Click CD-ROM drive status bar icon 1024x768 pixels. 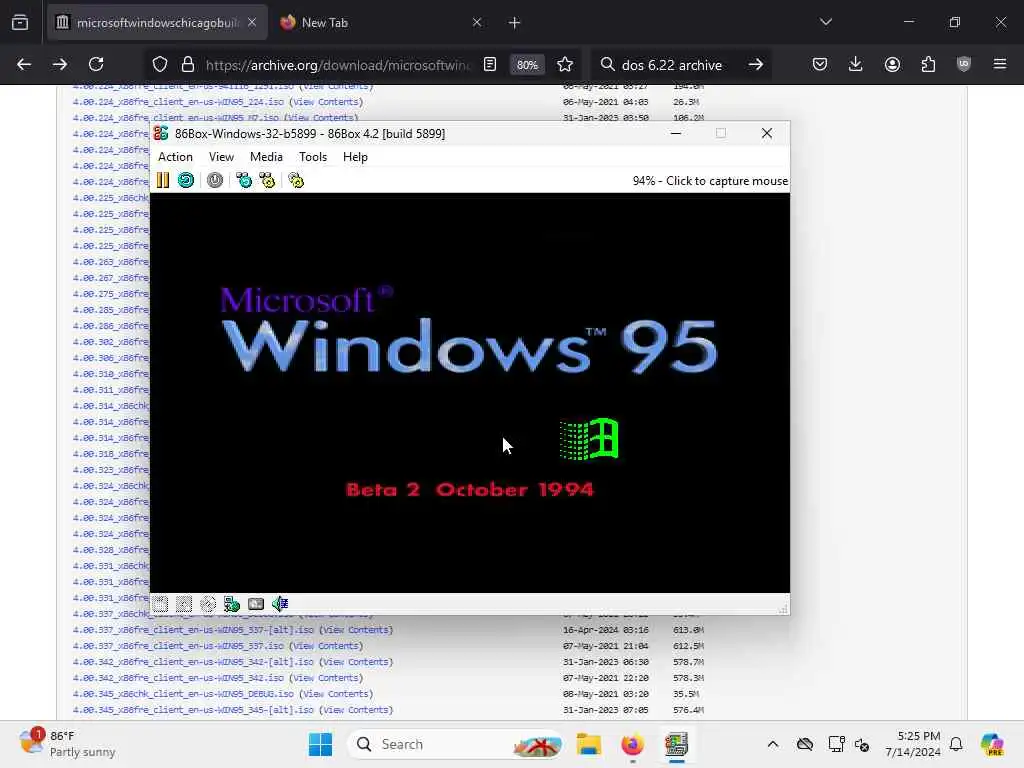[208, 604]
